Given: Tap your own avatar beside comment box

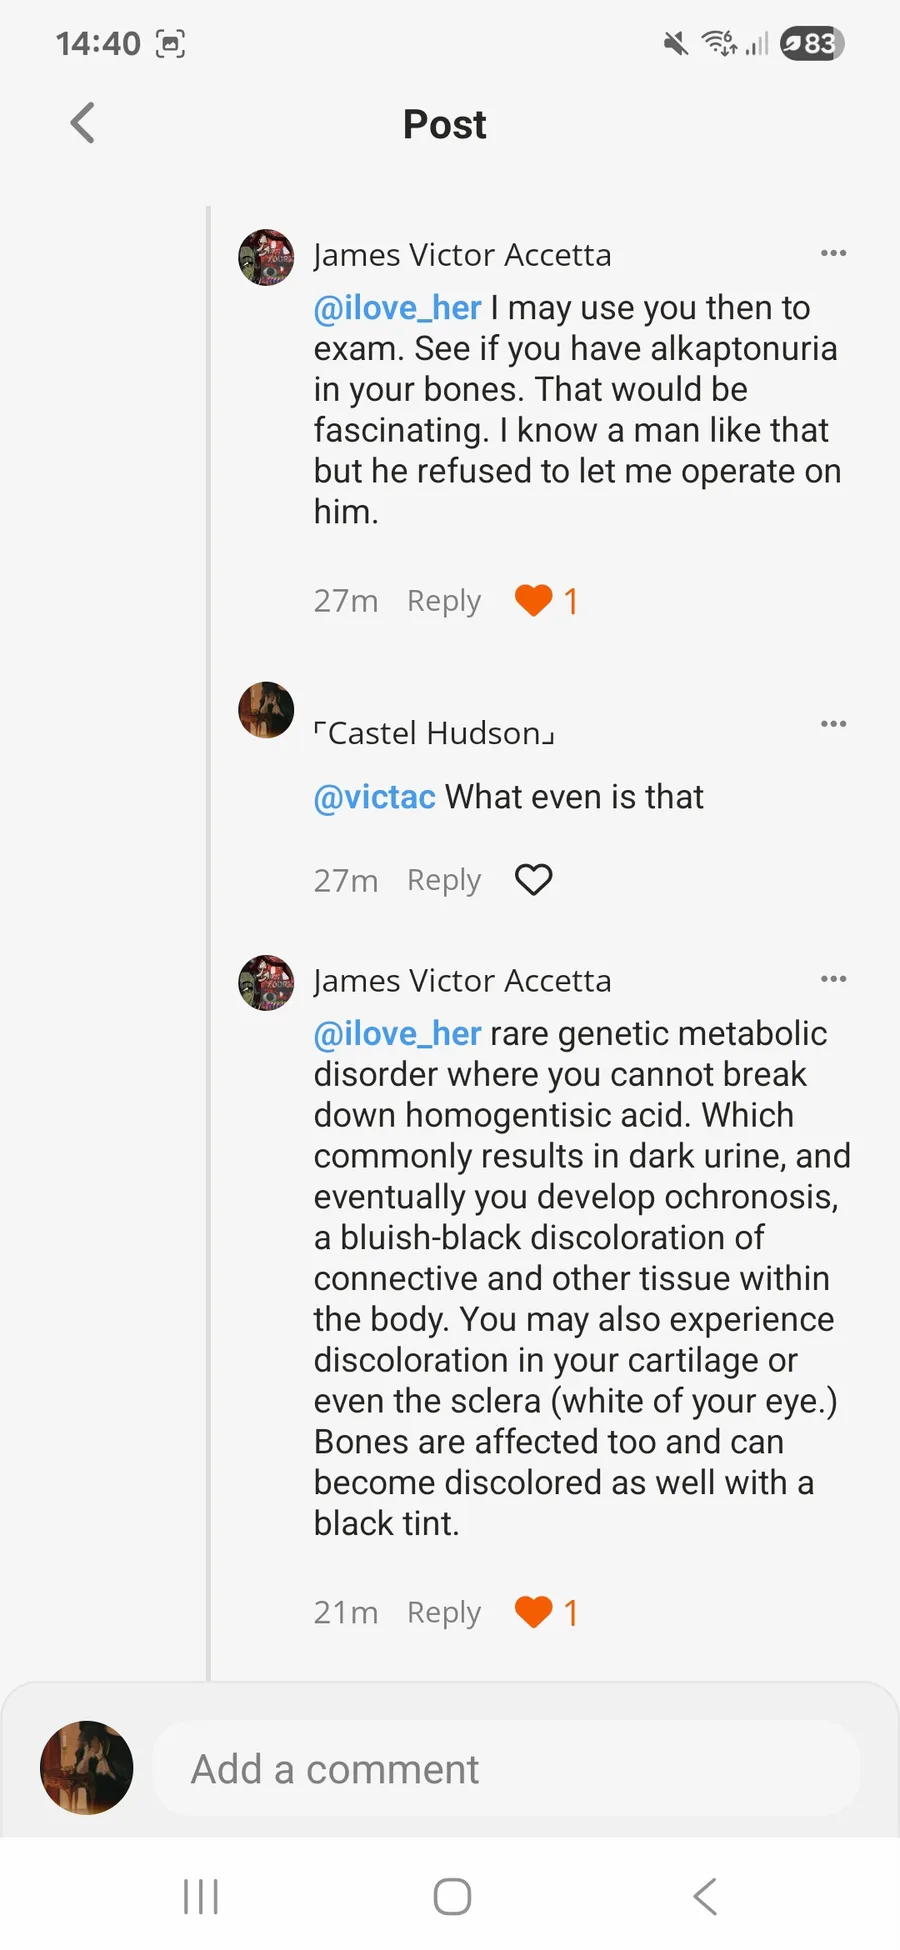Looking at the screenshot, I should (87, 1767).
